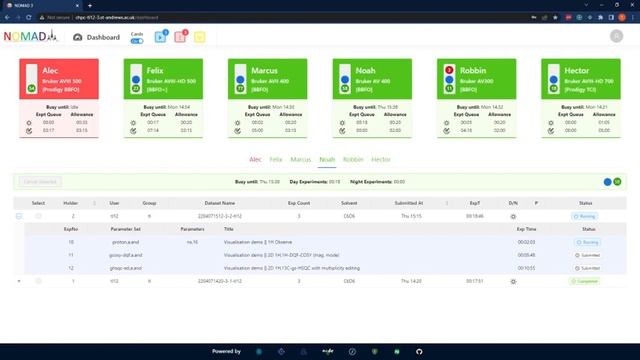Click the night moon icon in Robbin card
The width and height of the screenshot is (640, 360).
coord(447,131)
